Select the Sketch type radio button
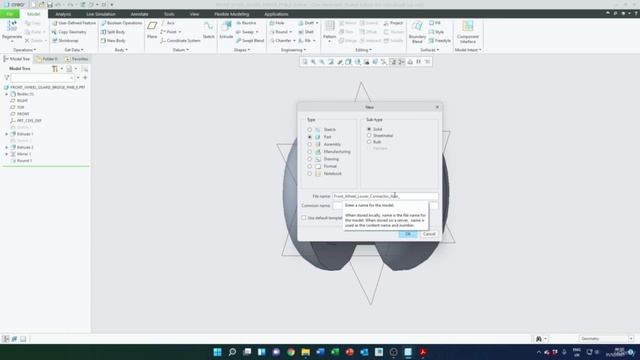 coord(309,130)
